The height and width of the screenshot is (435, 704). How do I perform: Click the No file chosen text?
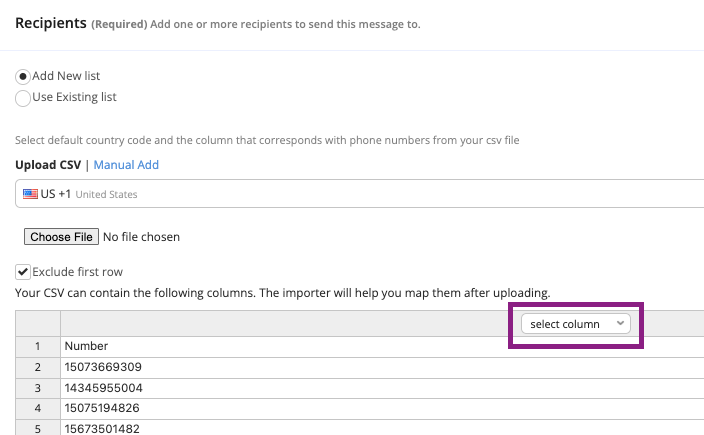[x=142, y=237]
